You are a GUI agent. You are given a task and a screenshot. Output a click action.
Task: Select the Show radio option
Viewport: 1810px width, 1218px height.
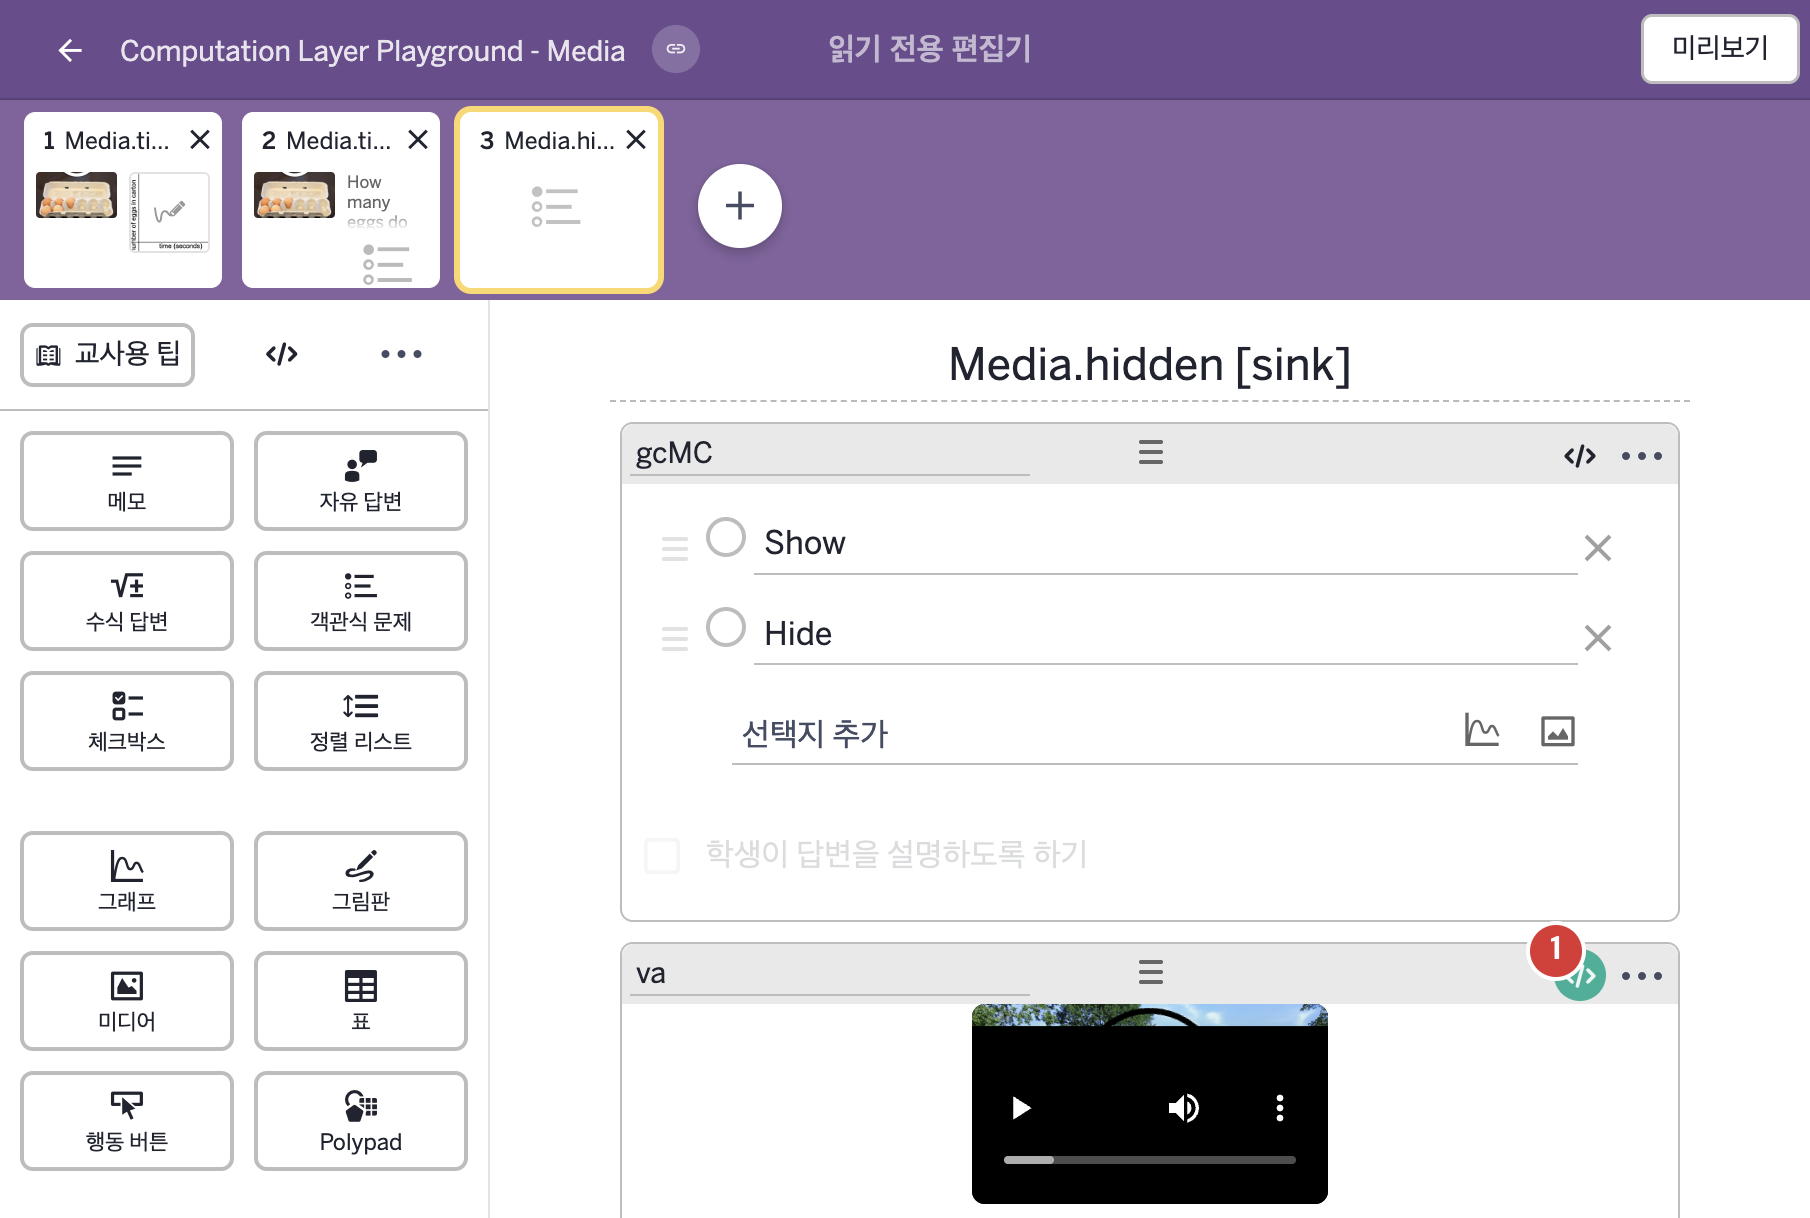726,537
